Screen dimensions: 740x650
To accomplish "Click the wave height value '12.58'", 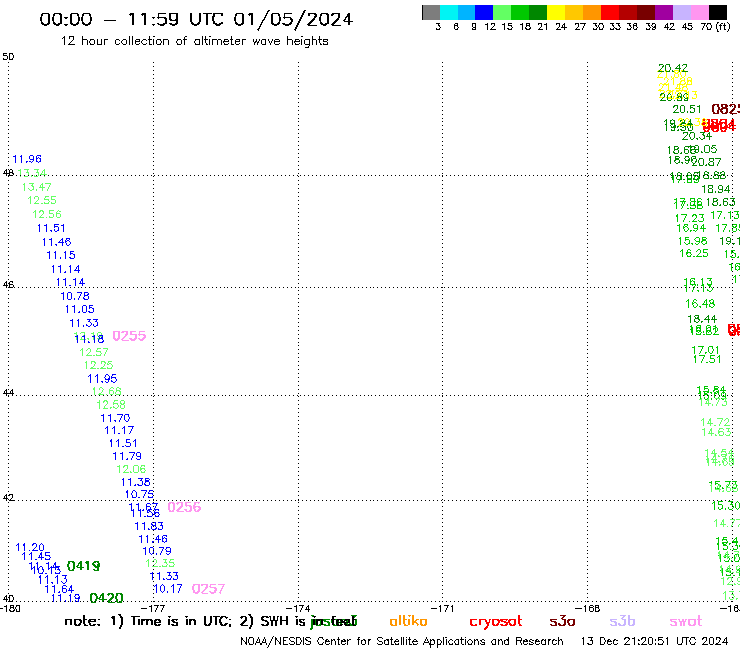I will click(111, 405).
